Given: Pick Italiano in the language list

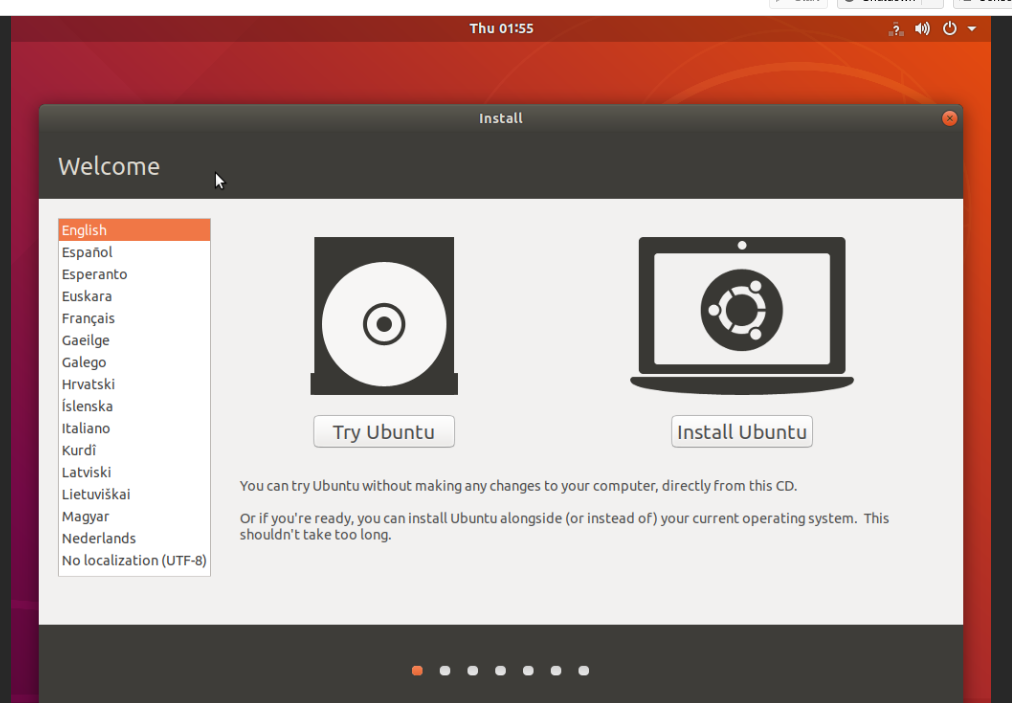Looking at the screenshot, I should click(x=86, y=429).
